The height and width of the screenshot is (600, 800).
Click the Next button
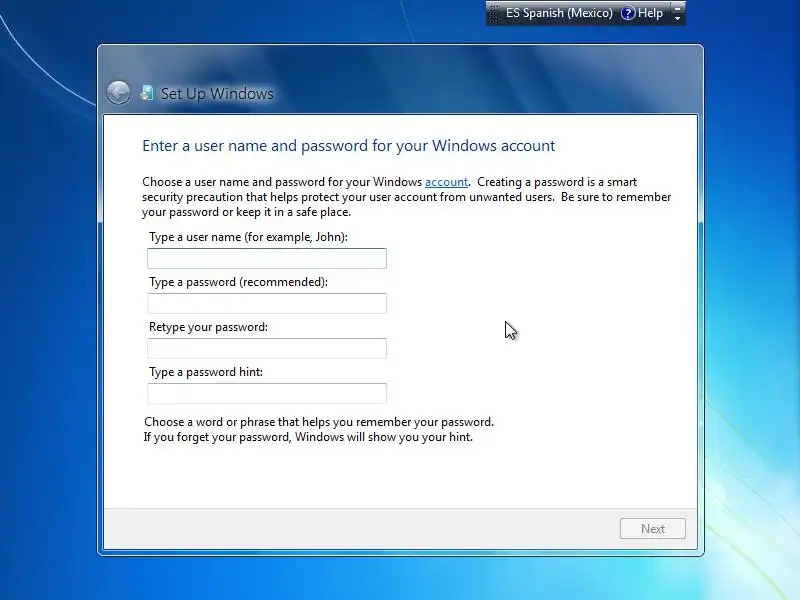click(653, 529)
